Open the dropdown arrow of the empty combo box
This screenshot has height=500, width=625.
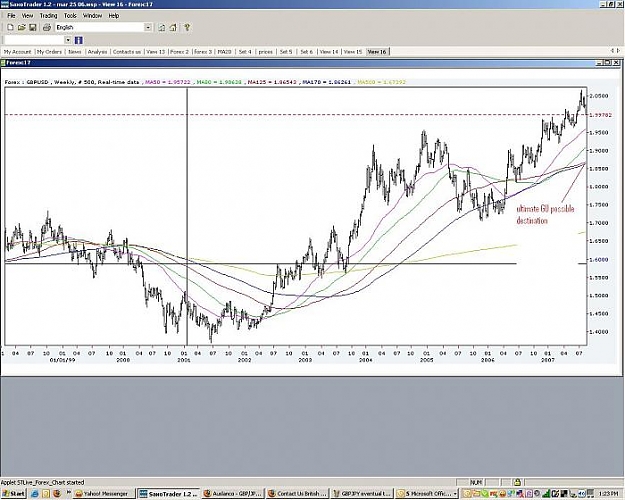point(68,40)
